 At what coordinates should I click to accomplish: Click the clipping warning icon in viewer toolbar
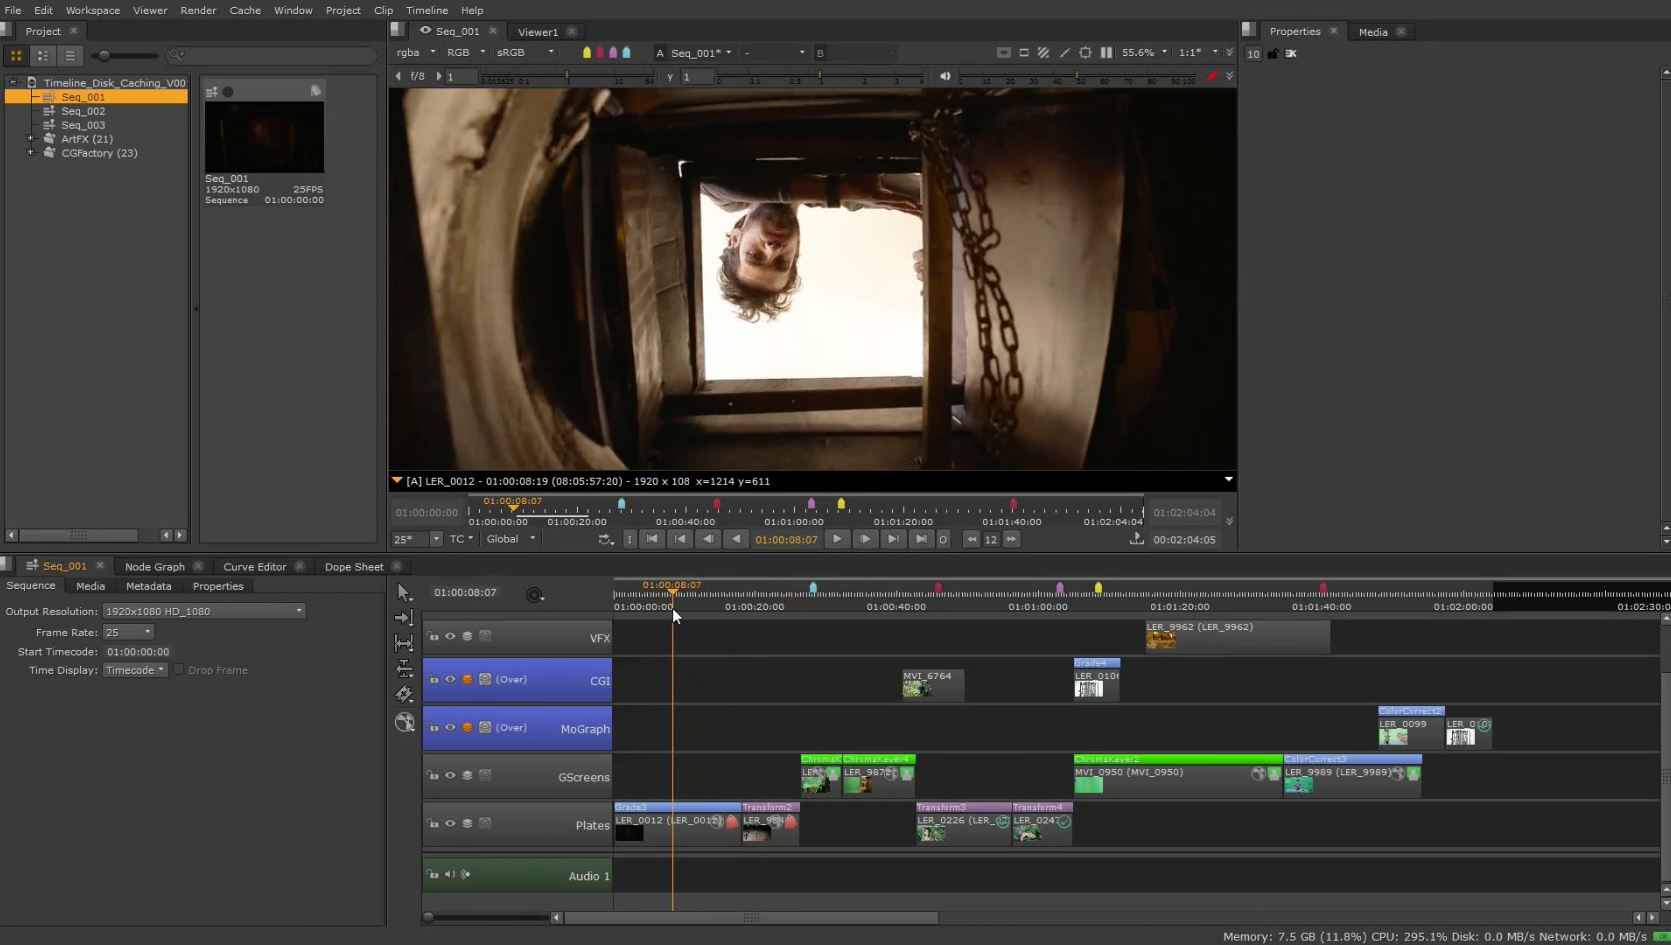click(1044, 52)
